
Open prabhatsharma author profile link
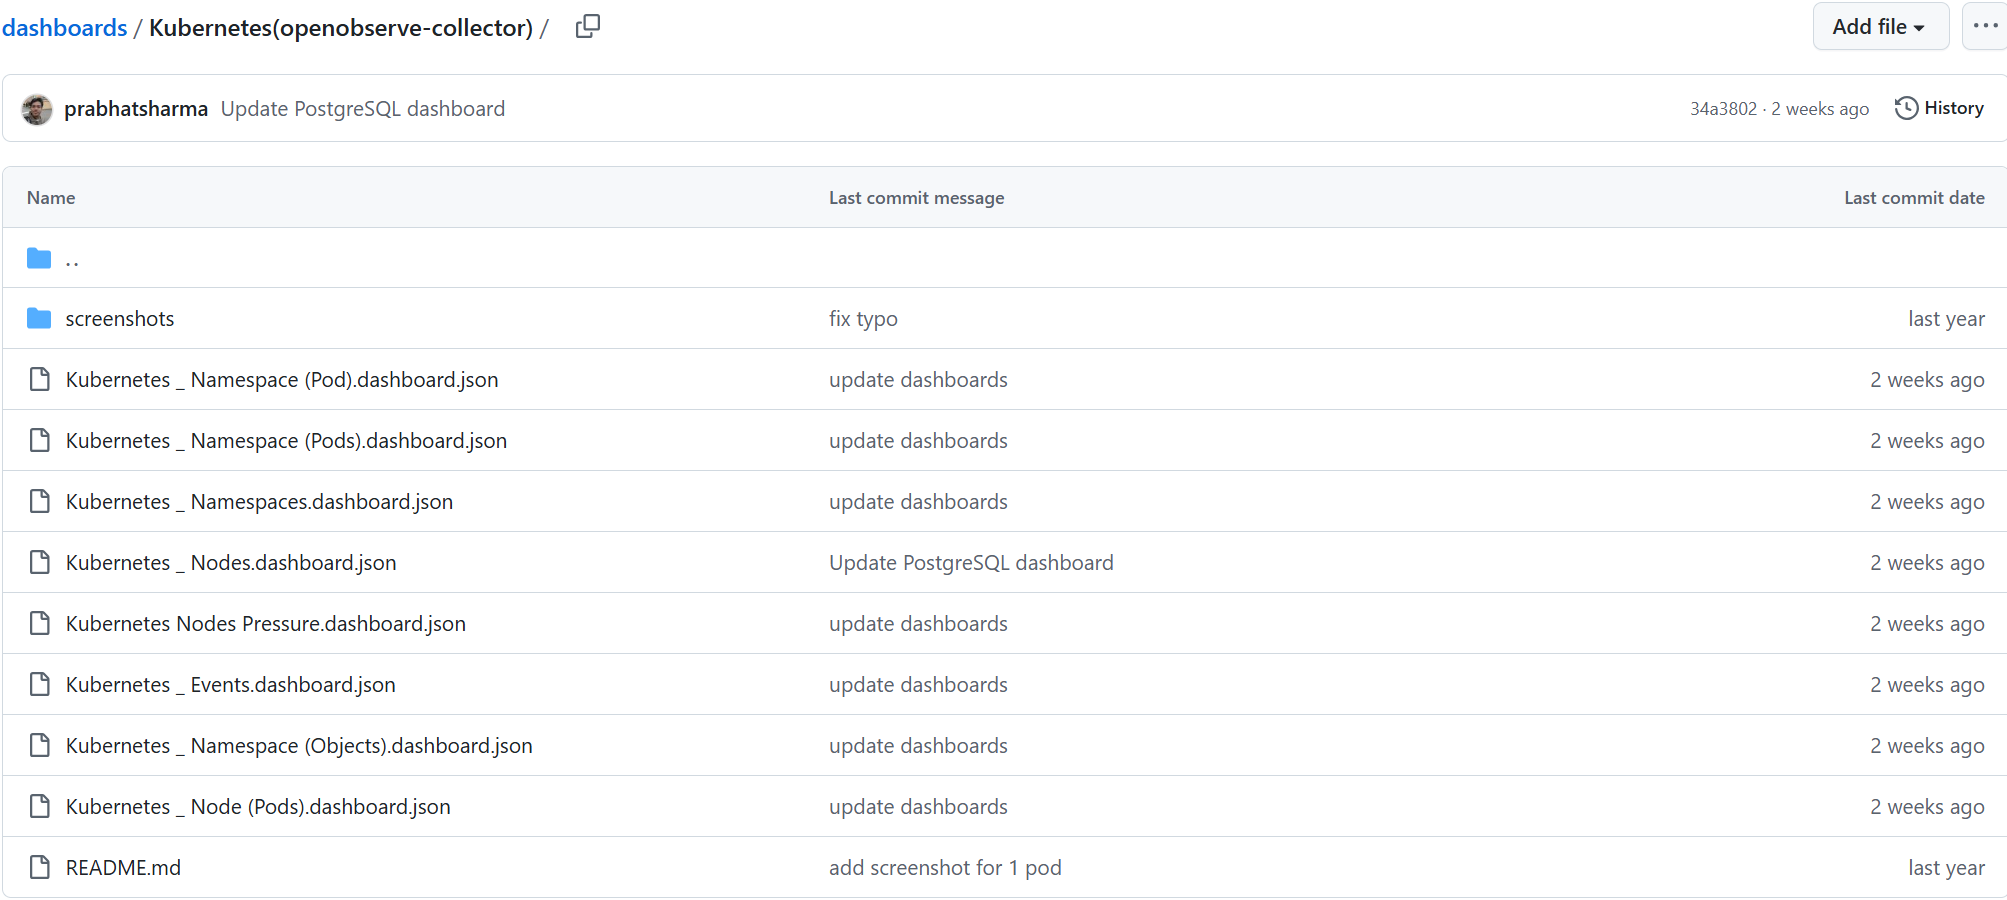[136, 109]
